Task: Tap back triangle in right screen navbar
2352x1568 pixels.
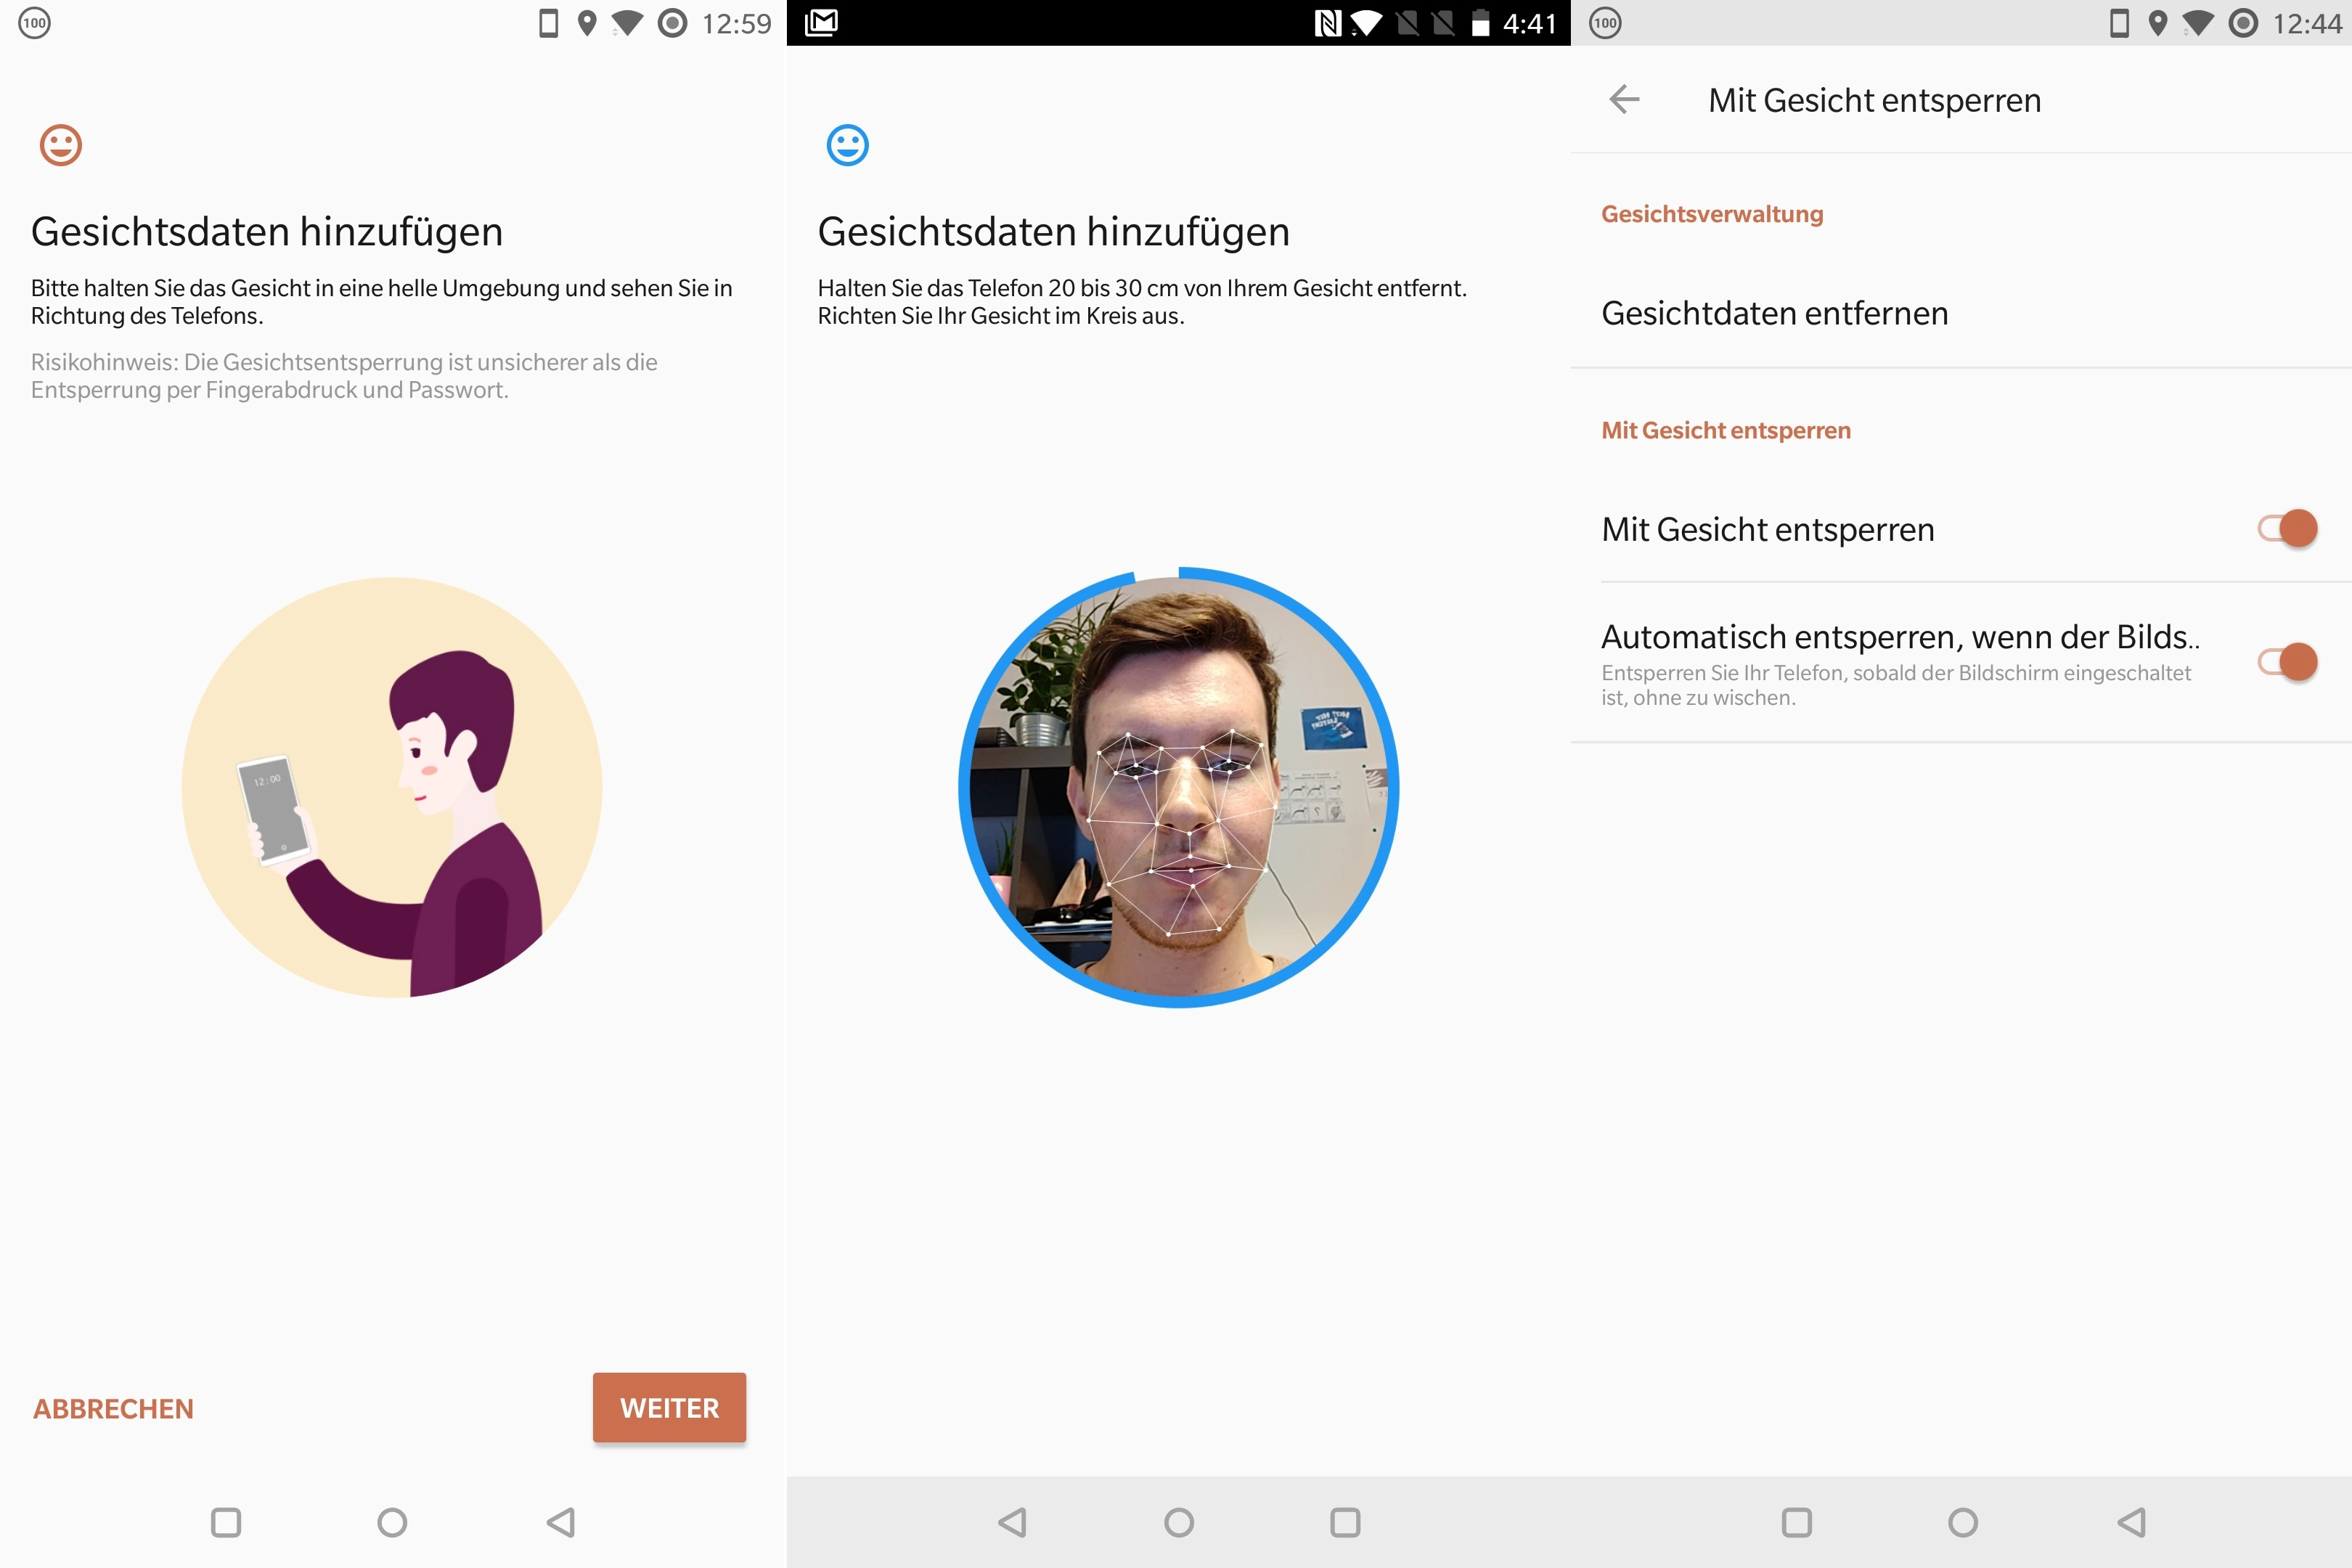Action: 2131,1522
